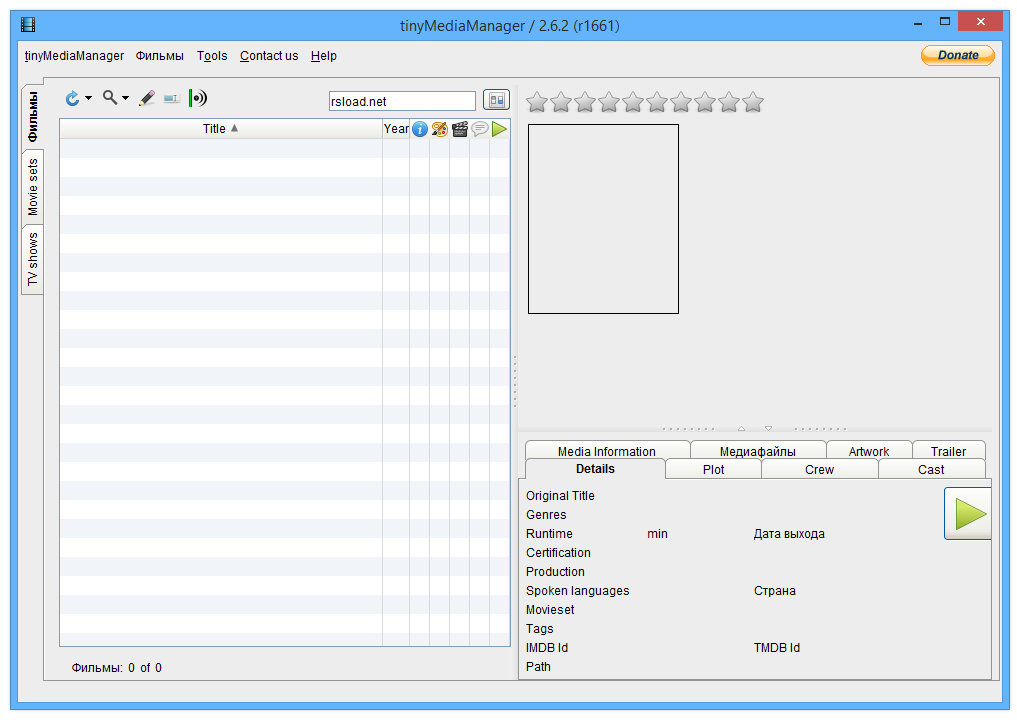Open the dropdown arrow beside the refresh icon

(88, 99)
